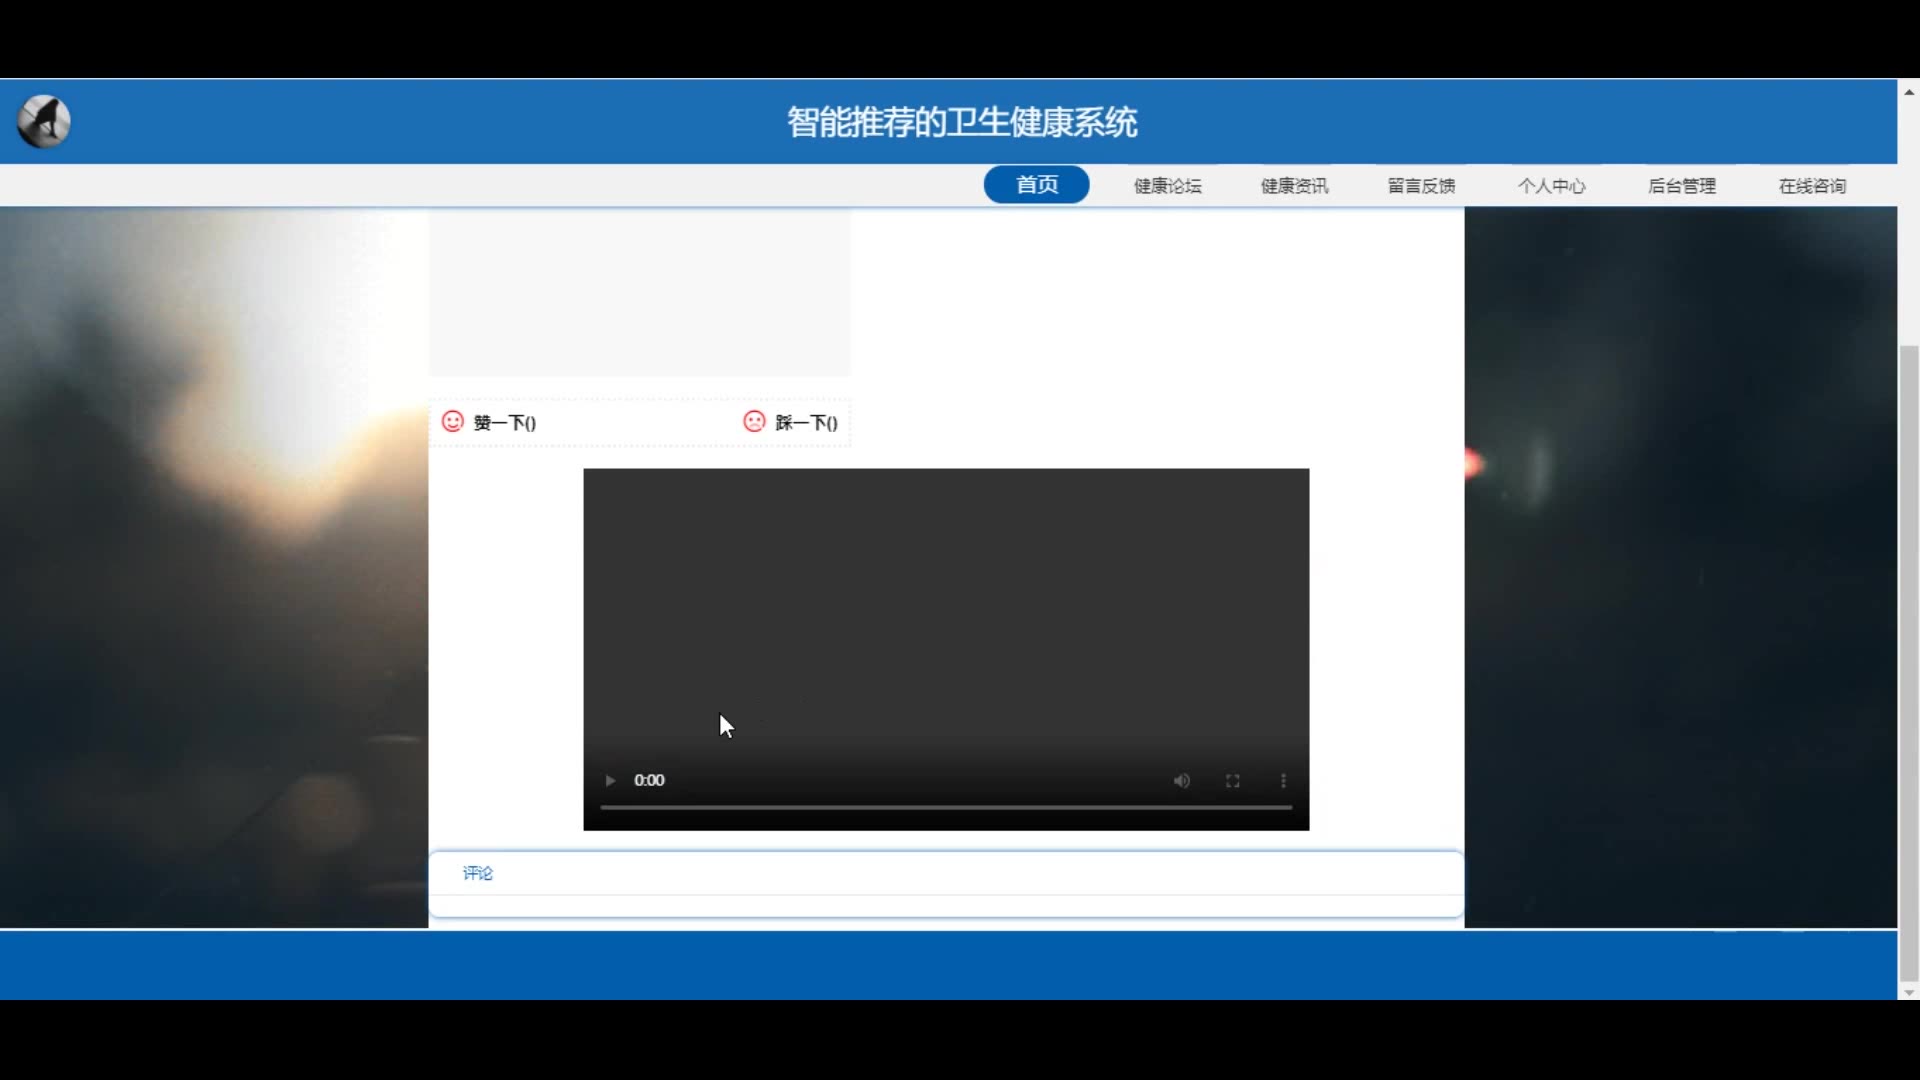1920x1080 pixels.
Task: Open 个人中心 page
Action: click(1551, 186)
